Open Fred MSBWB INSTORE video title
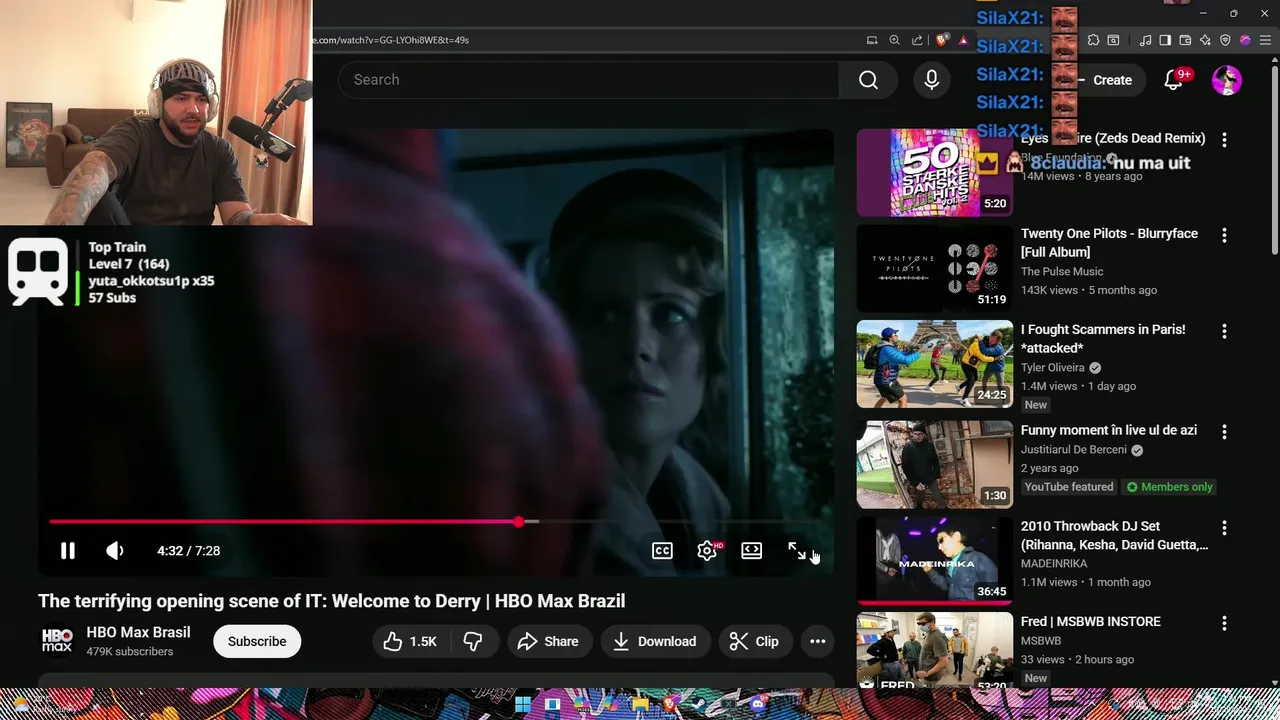Screen dimensions: 1280x720 [1091, 622]
